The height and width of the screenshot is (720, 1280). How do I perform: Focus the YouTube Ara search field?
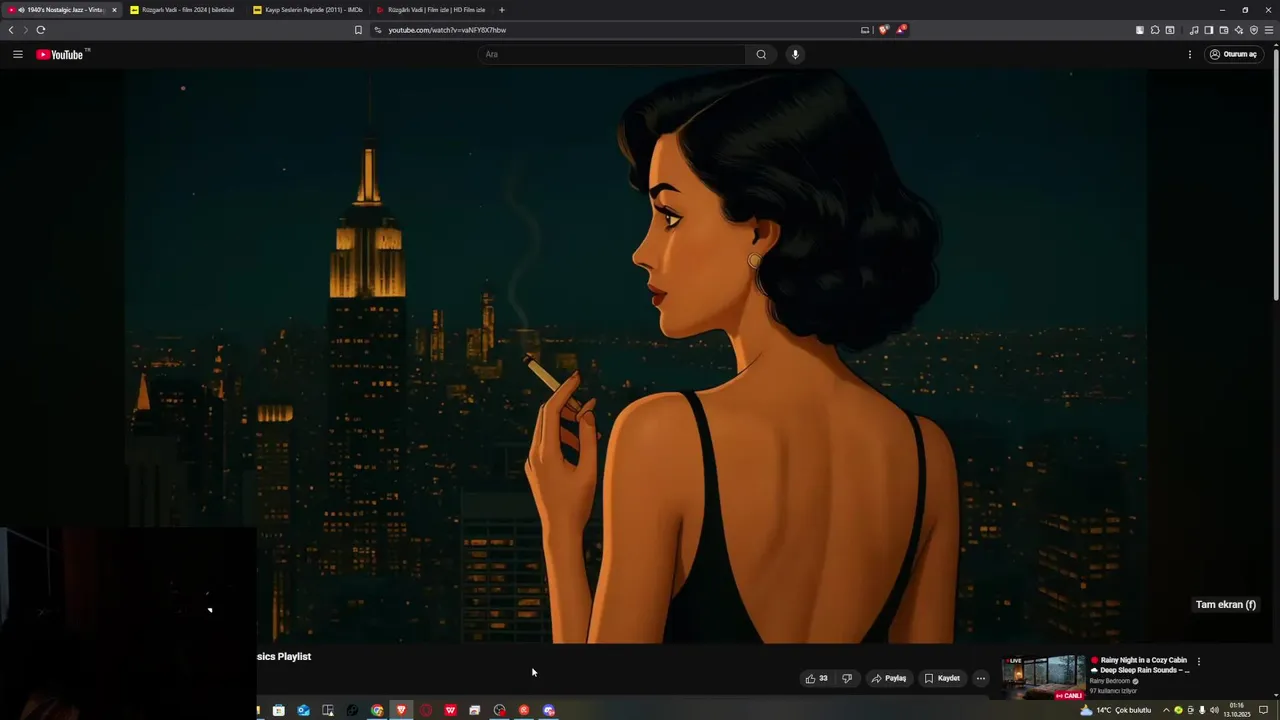(611, 54)
